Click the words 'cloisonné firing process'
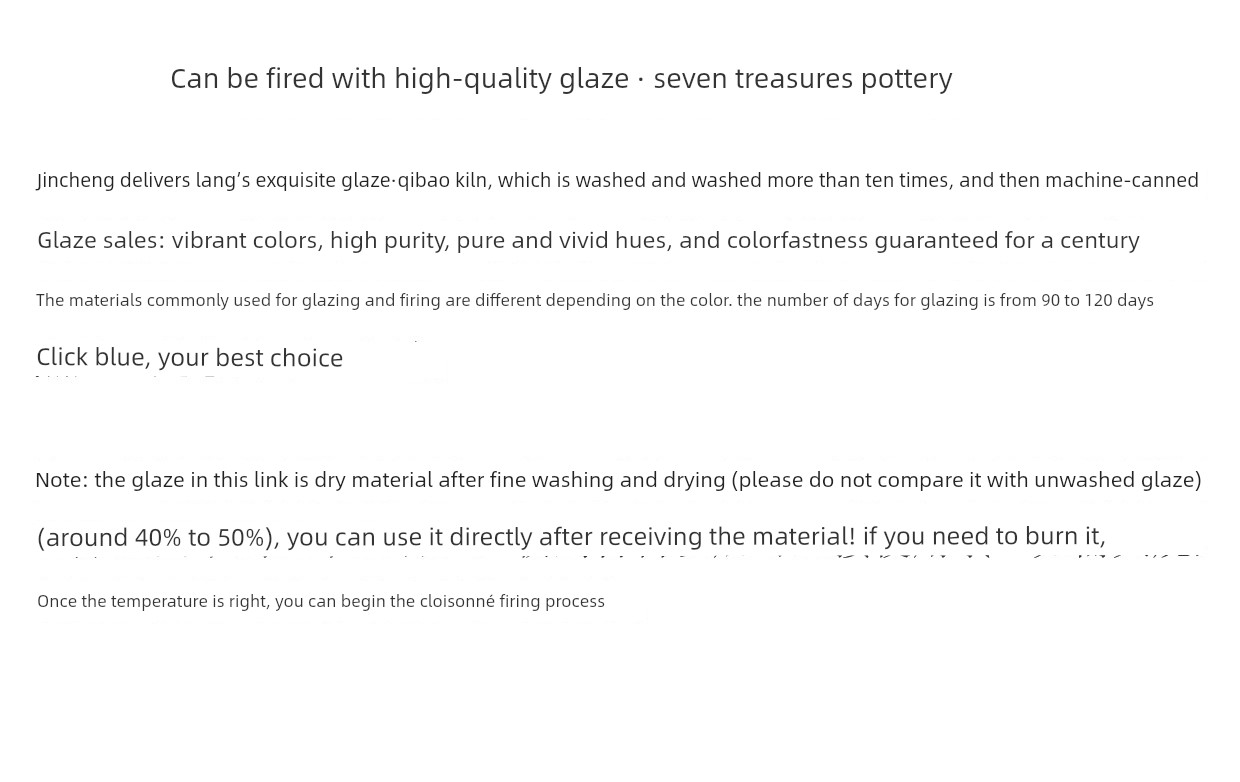Image resolution: width=1240 pixels, height=782 pixels. pyautogui.click(x=512, y=601)
